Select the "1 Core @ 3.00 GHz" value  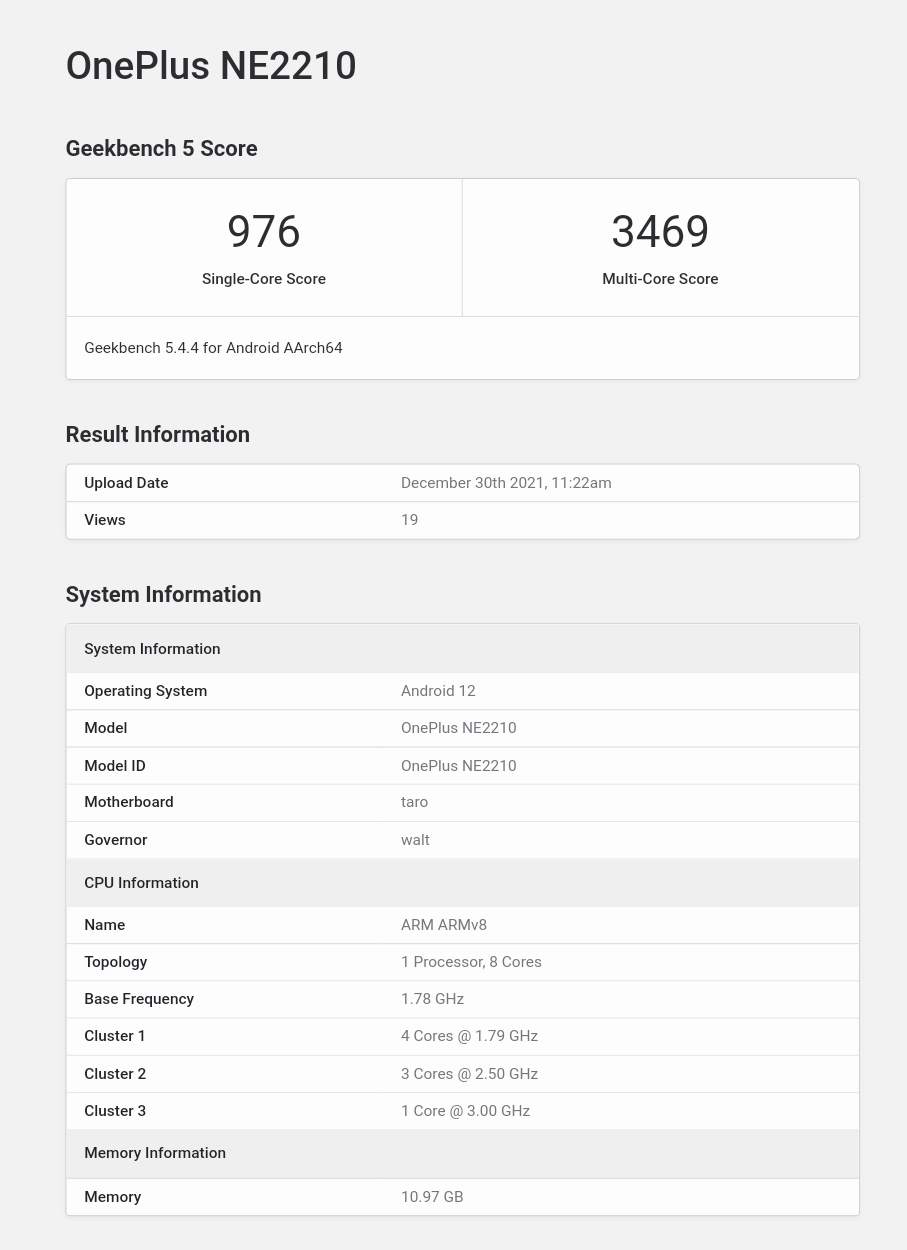click(466, 1111)
